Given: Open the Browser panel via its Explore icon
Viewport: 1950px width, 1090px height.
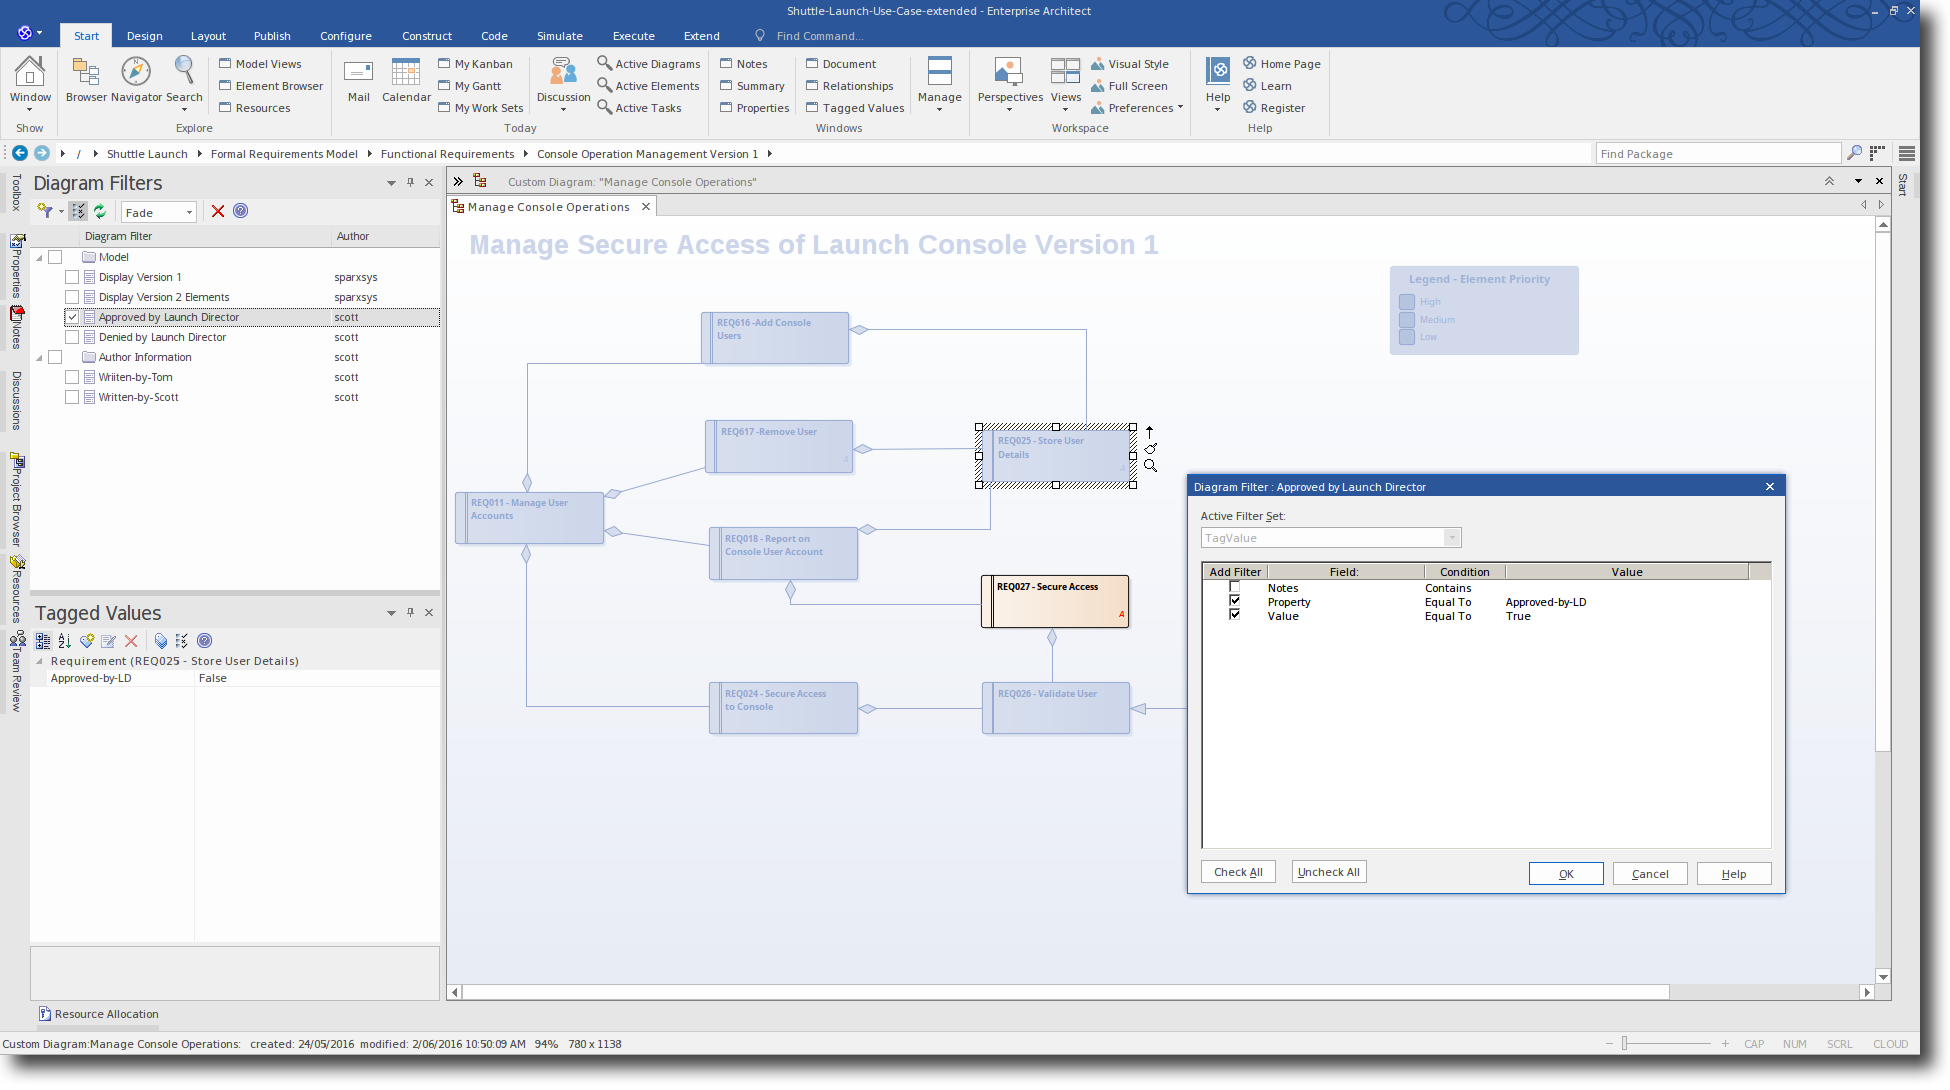Looking at the screenshot, I should coord(85,80).
